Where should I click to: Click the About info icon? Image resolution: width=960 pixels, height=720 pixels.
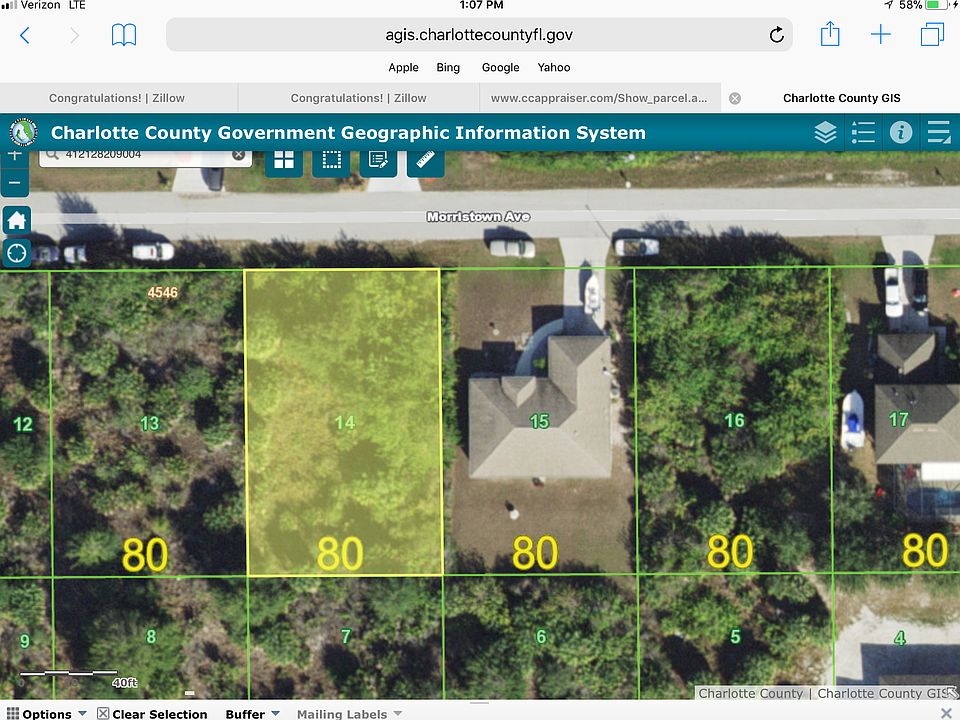[x=901, y=133]
